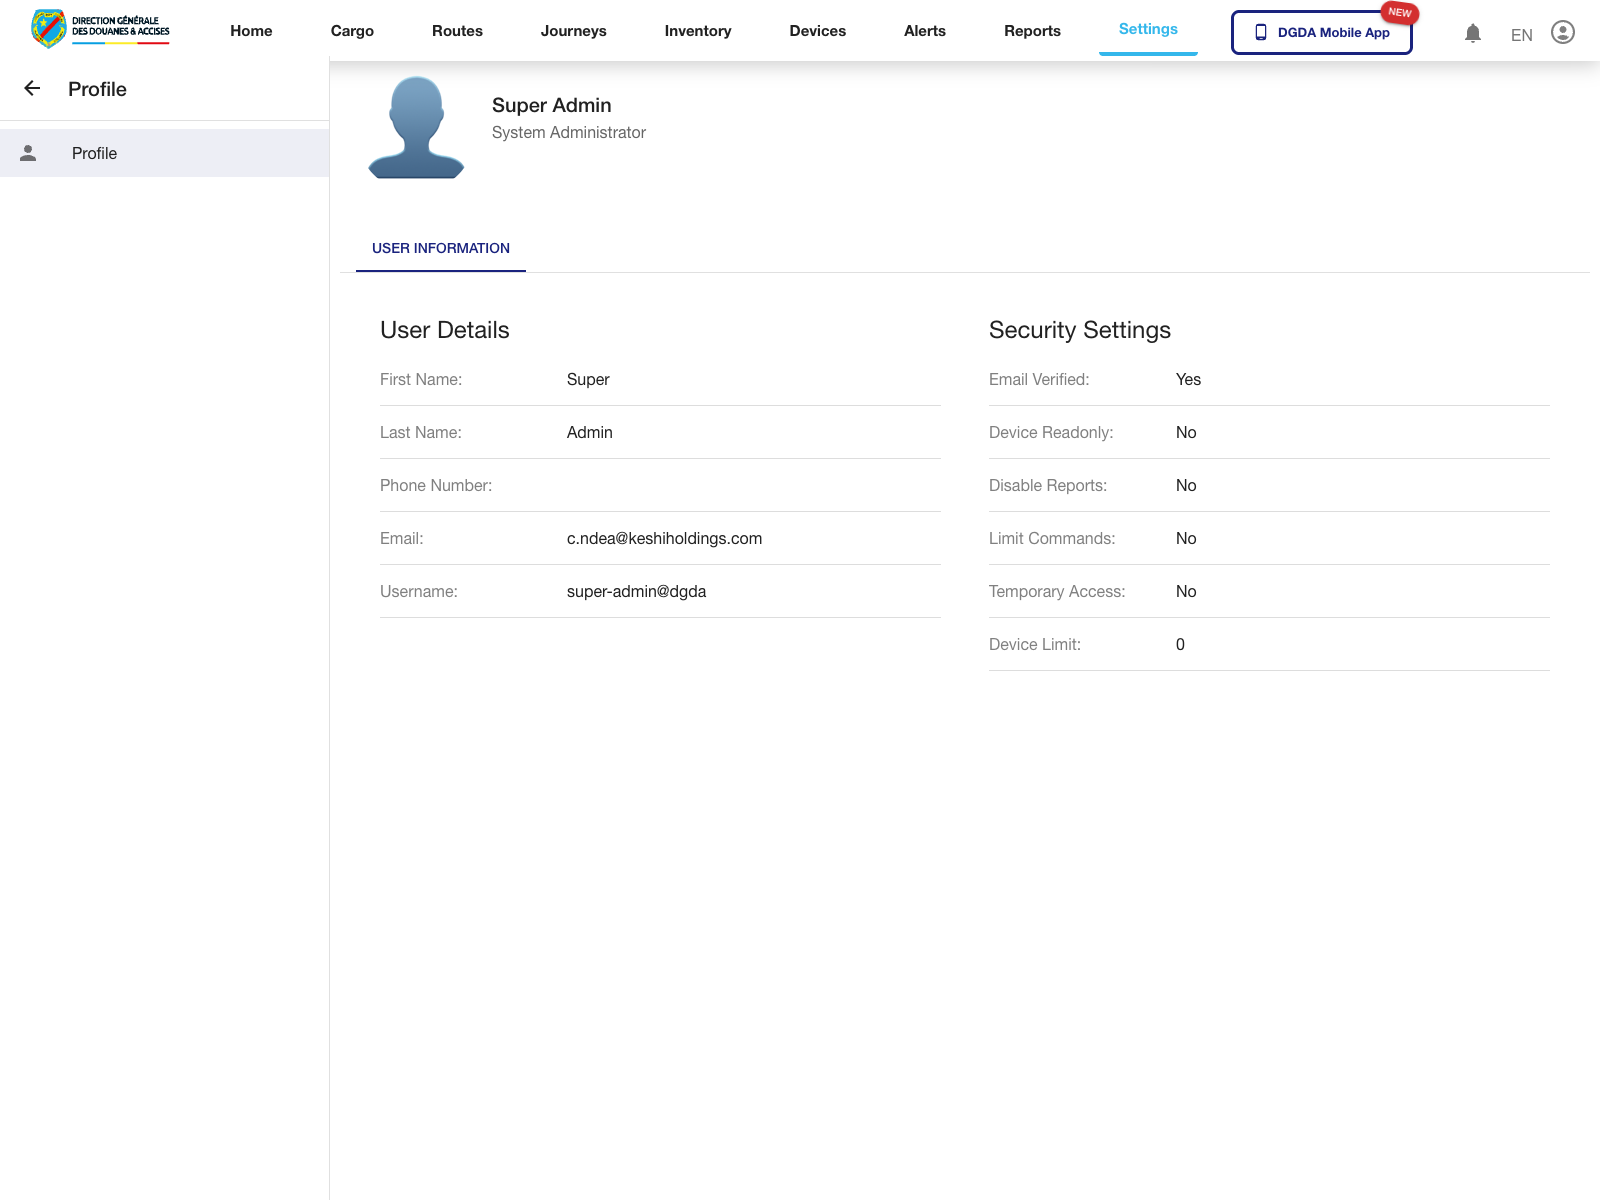This screenshot has width=1600, height=1200.
Task: Navigate to the Reports menu
Action: click(x=1032, y=31)
